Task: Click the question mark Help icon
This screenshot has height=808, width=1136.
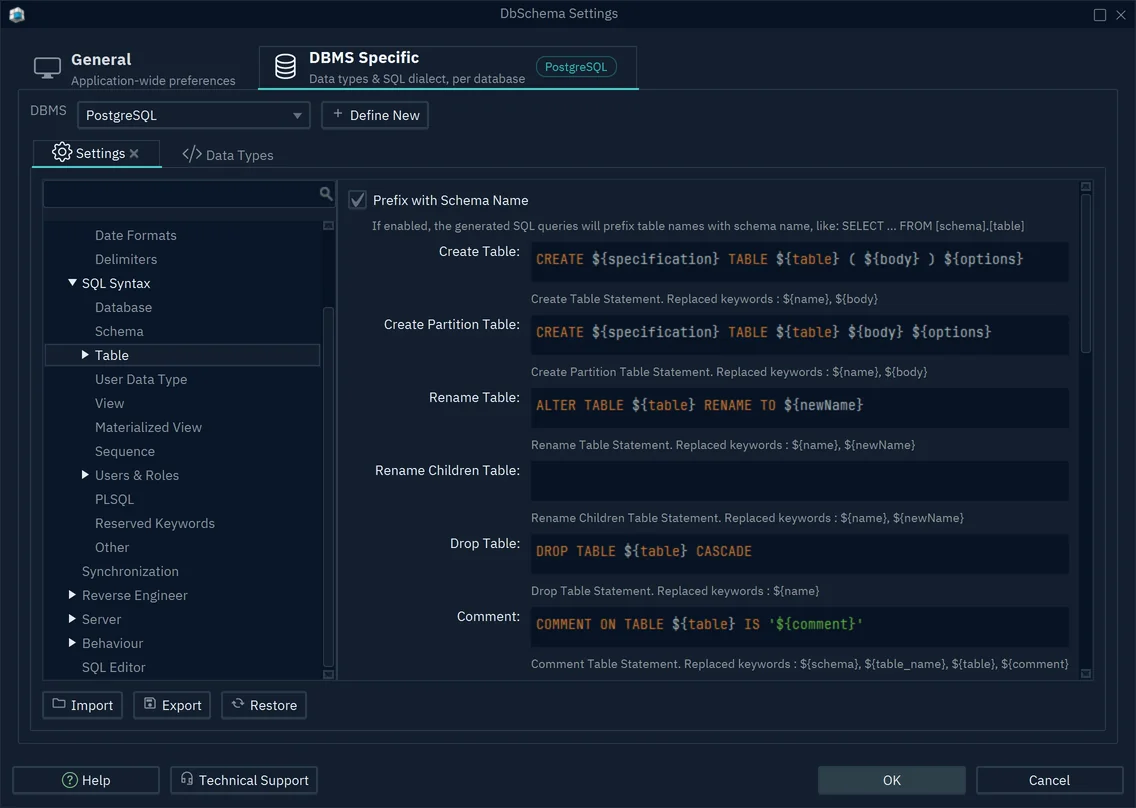Action: pos(70,780)
